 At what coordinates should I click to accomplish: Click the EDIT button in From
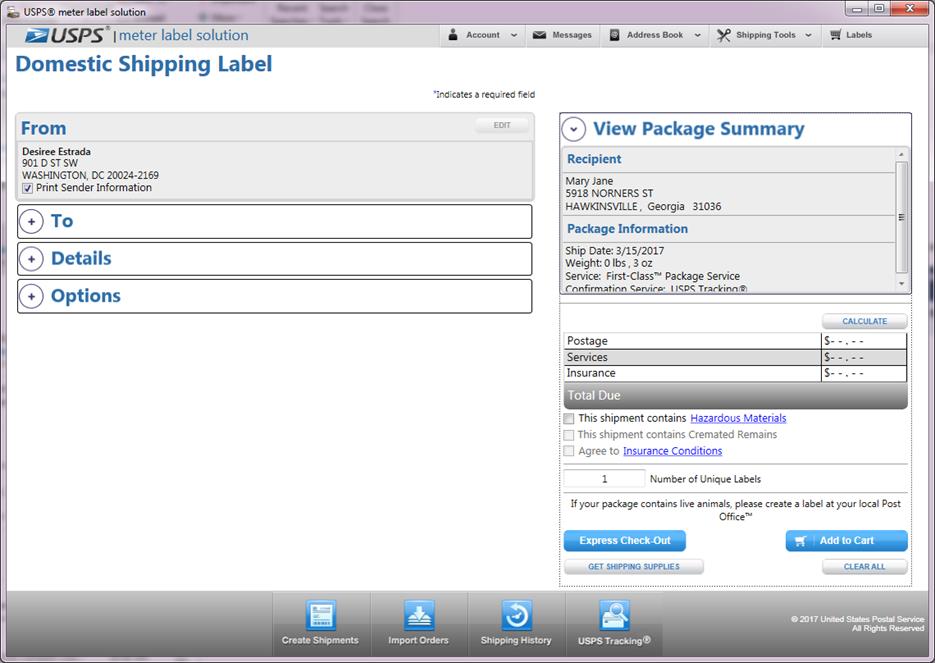[502, 125]
